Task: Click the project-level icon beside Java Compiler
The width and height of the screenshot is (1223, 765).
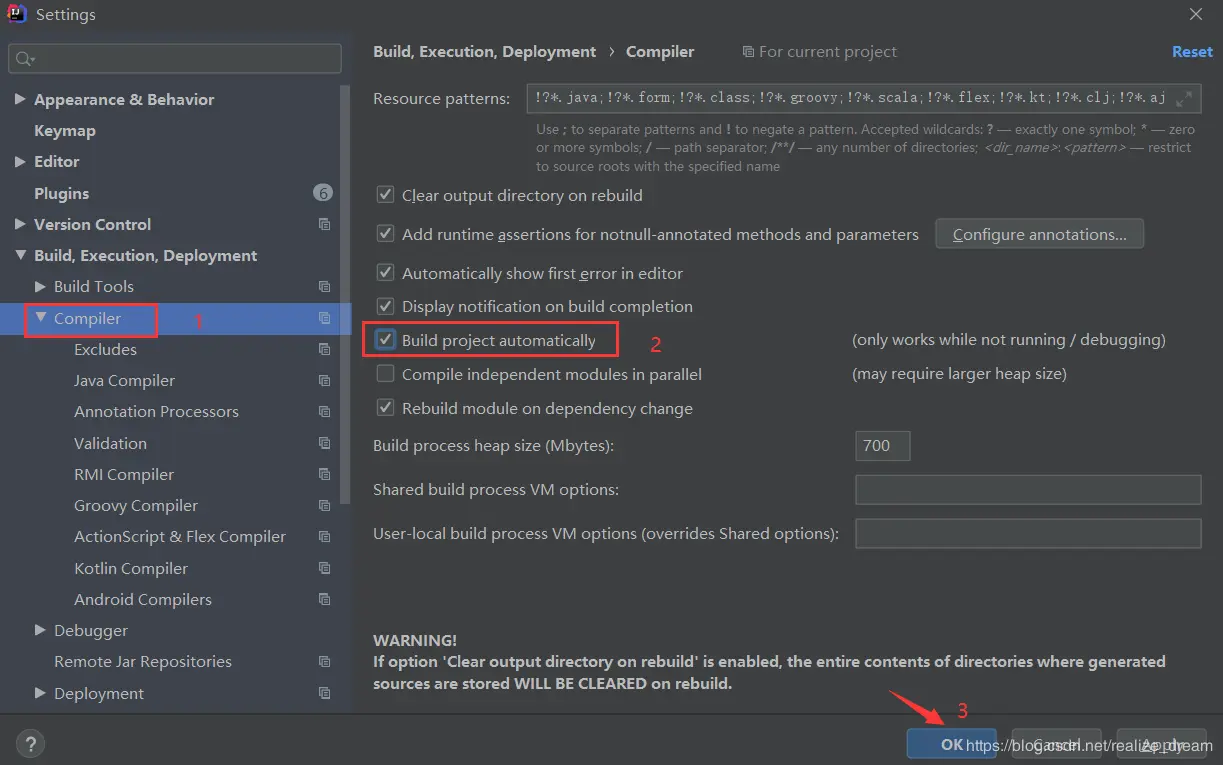Action: click(x=324, y=380)
